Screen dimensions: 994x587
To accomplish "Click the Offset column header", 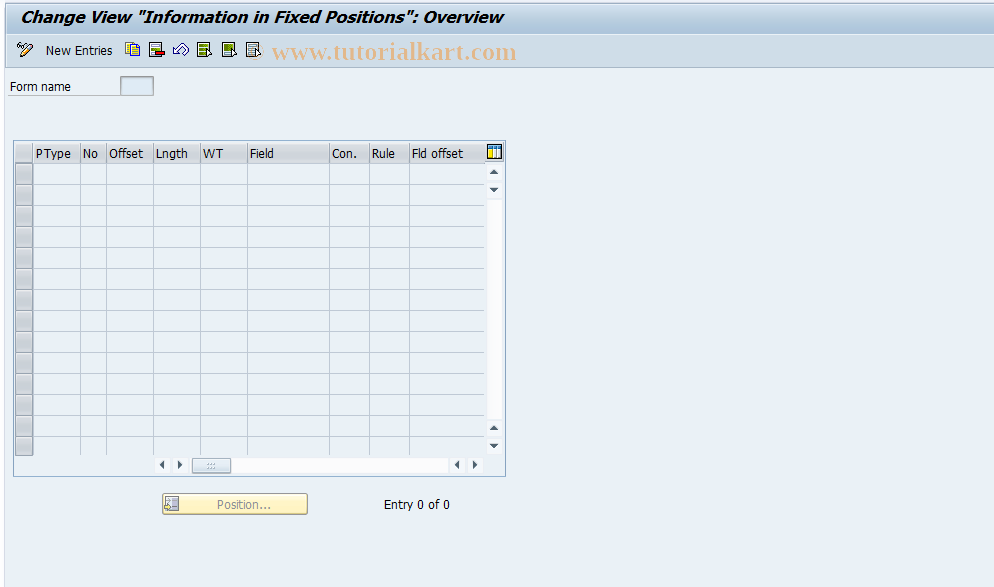I will (x=129, y=153).
